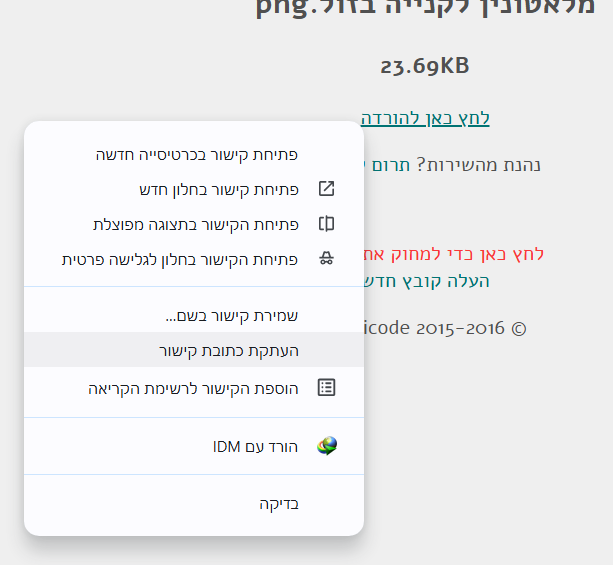613x565 pixels.
Task: Select פתיחת הקישור בחלון לגלישה פרטית
Action: point(194,259)
